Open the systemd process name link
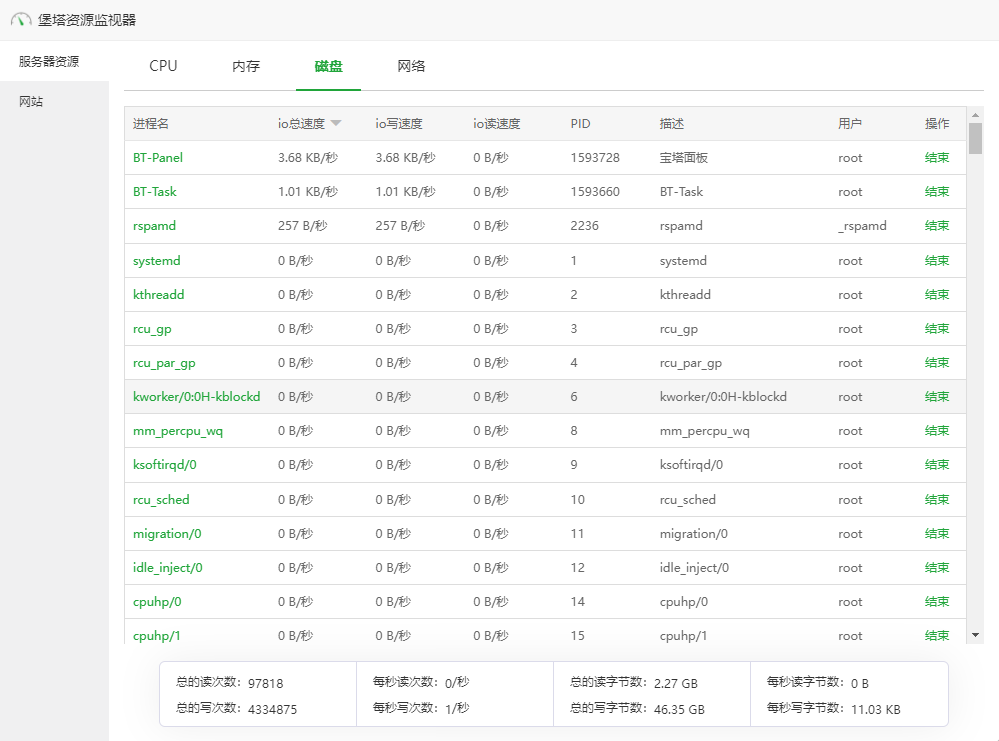 pos(157,261)
